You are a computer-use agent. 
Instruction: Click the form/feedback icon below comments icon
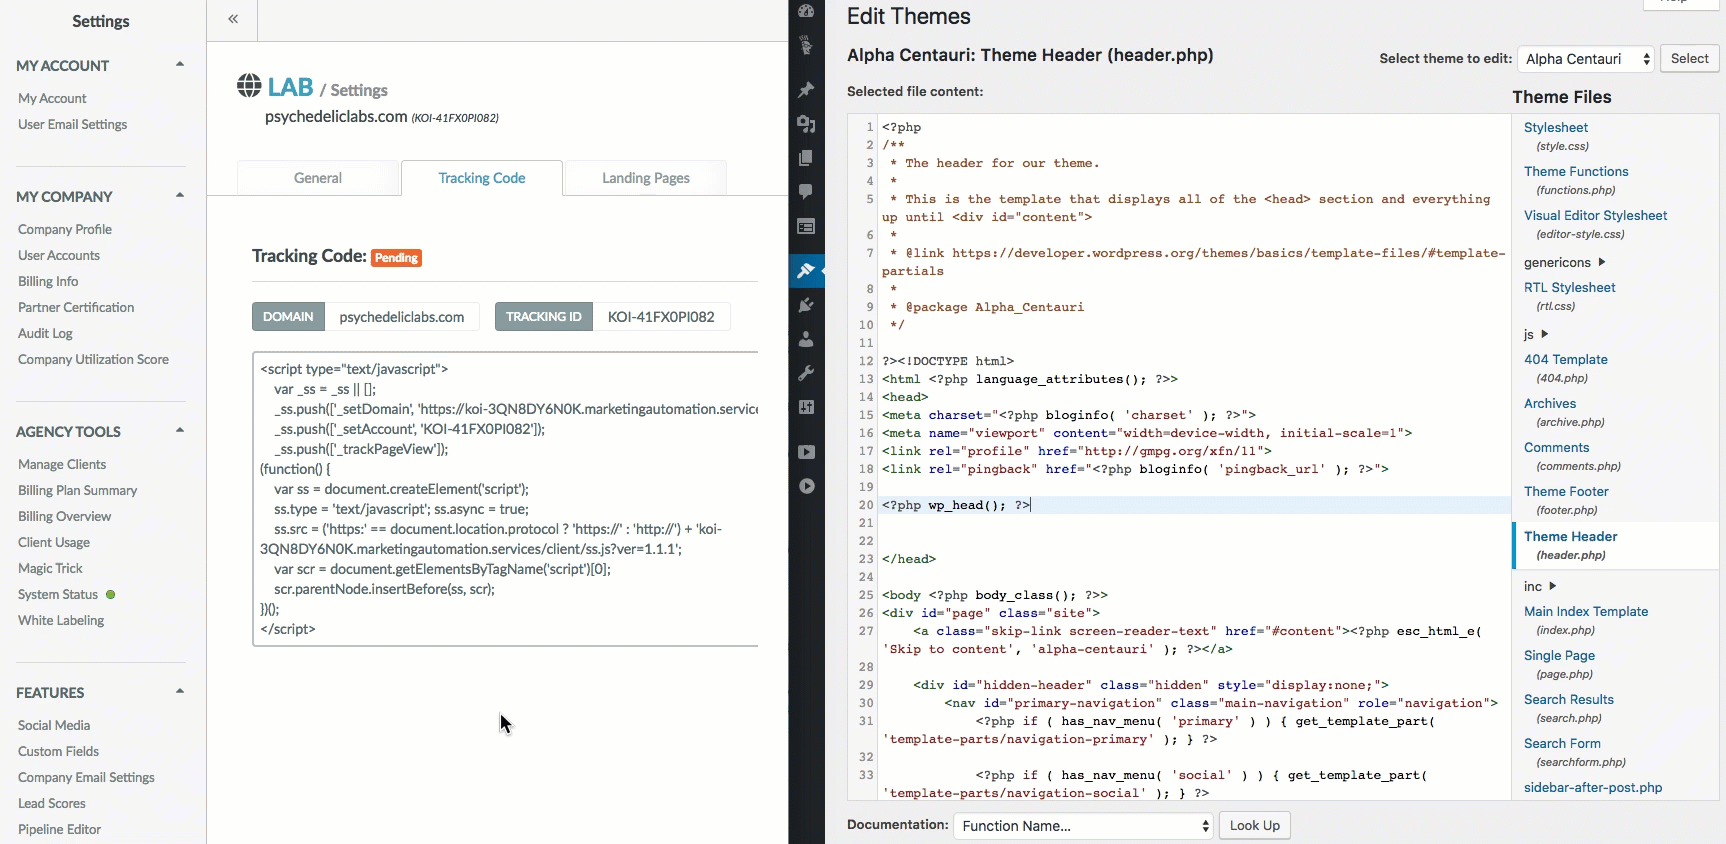click(x=806, y=226)
